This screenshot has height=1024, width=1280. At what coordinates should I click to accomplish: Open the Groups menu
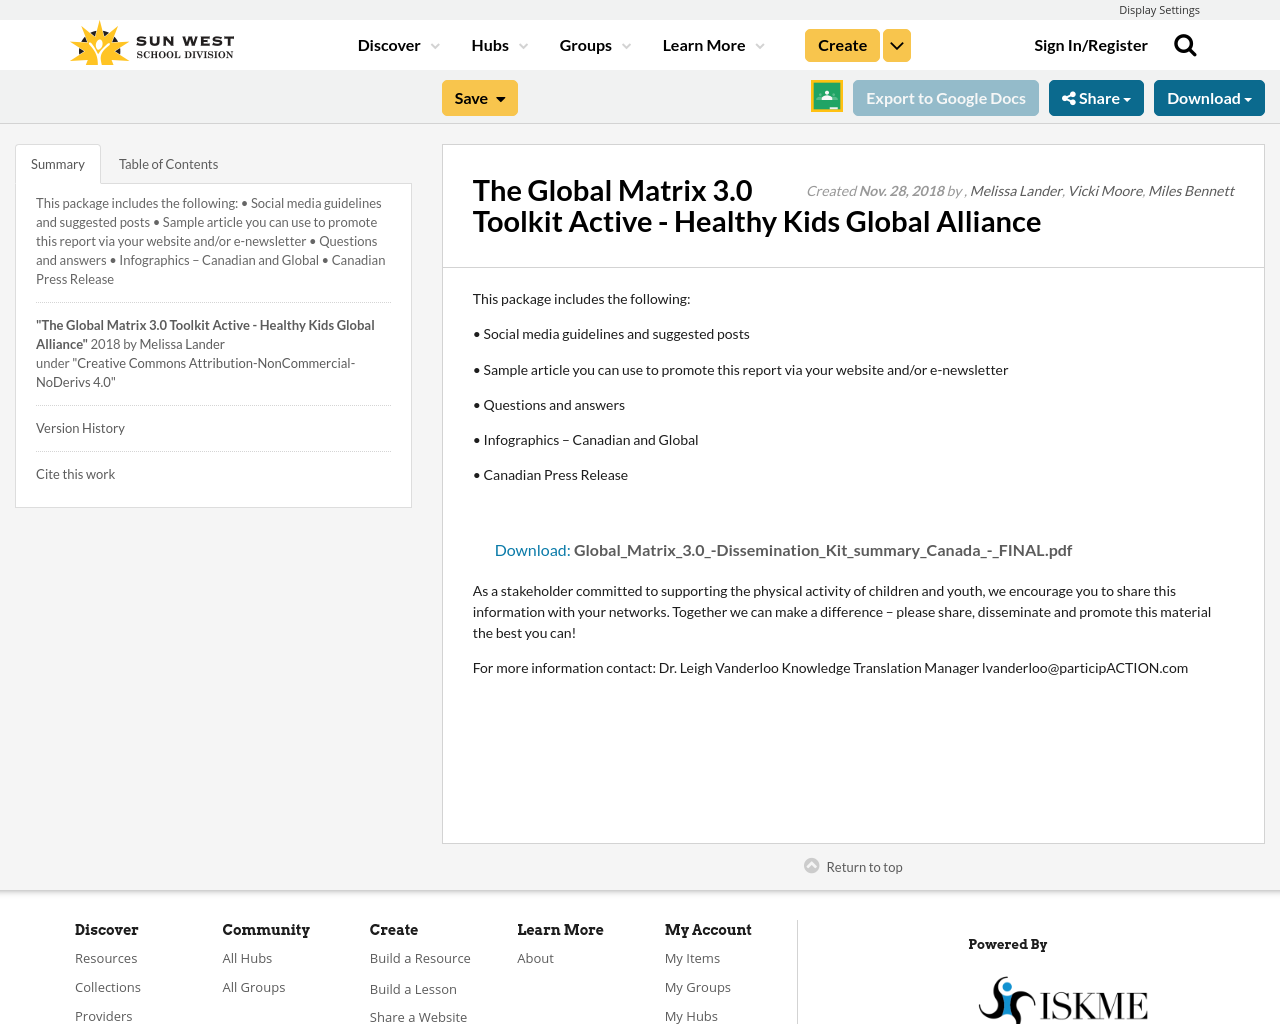[594, 43]
